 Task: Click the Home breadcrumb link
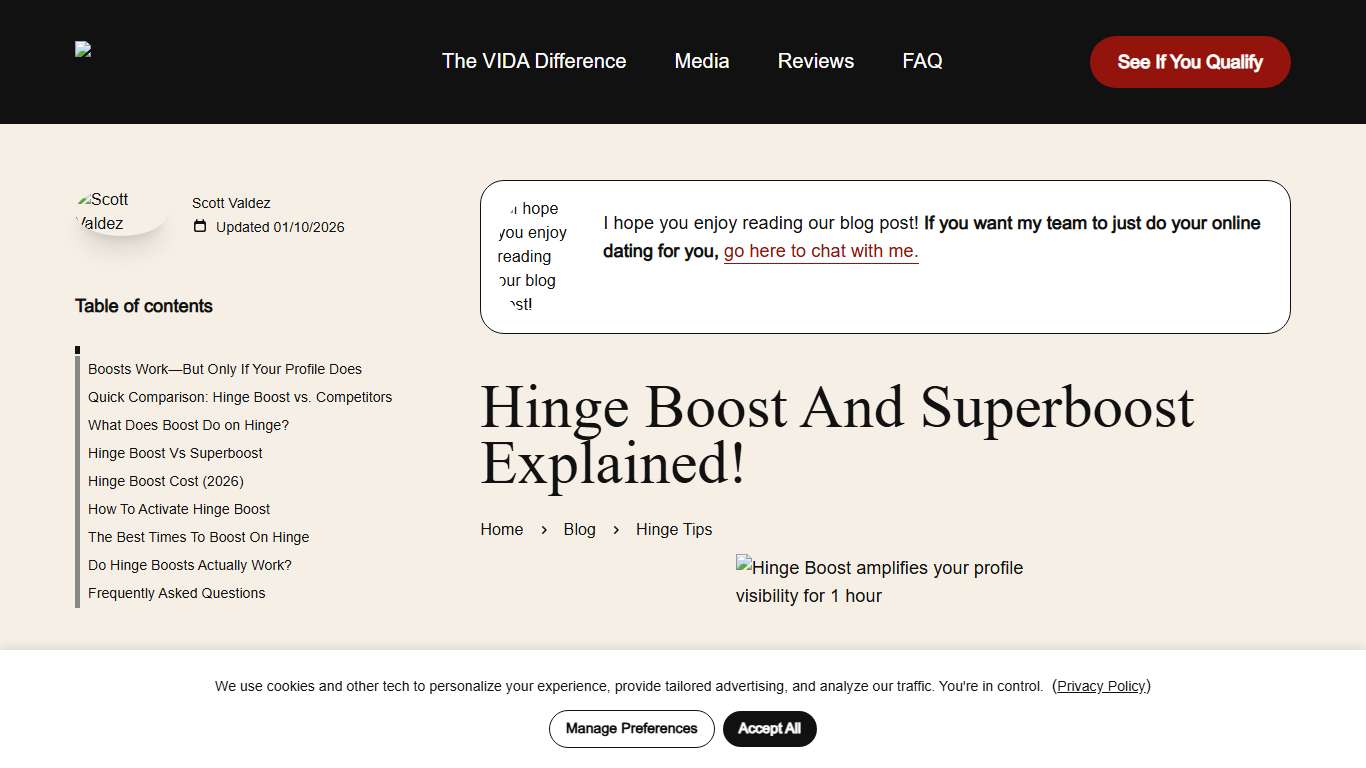click(501, 529)
